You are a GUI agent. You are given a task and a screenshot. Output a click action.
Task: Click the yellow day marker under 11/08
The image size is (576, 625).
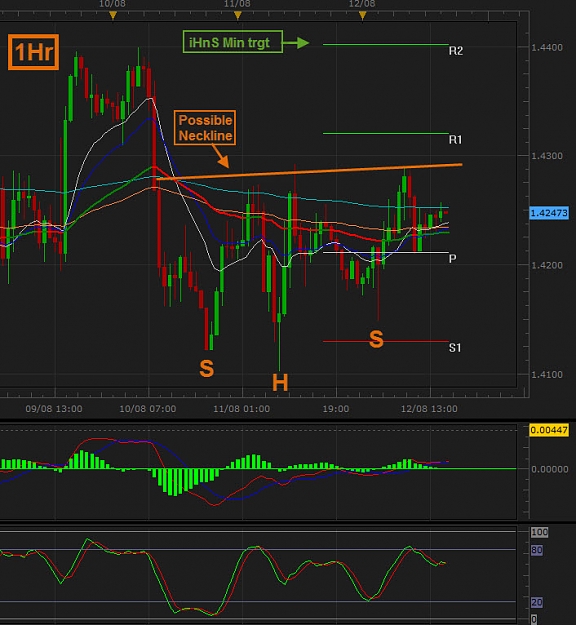[x=238, y=16]
